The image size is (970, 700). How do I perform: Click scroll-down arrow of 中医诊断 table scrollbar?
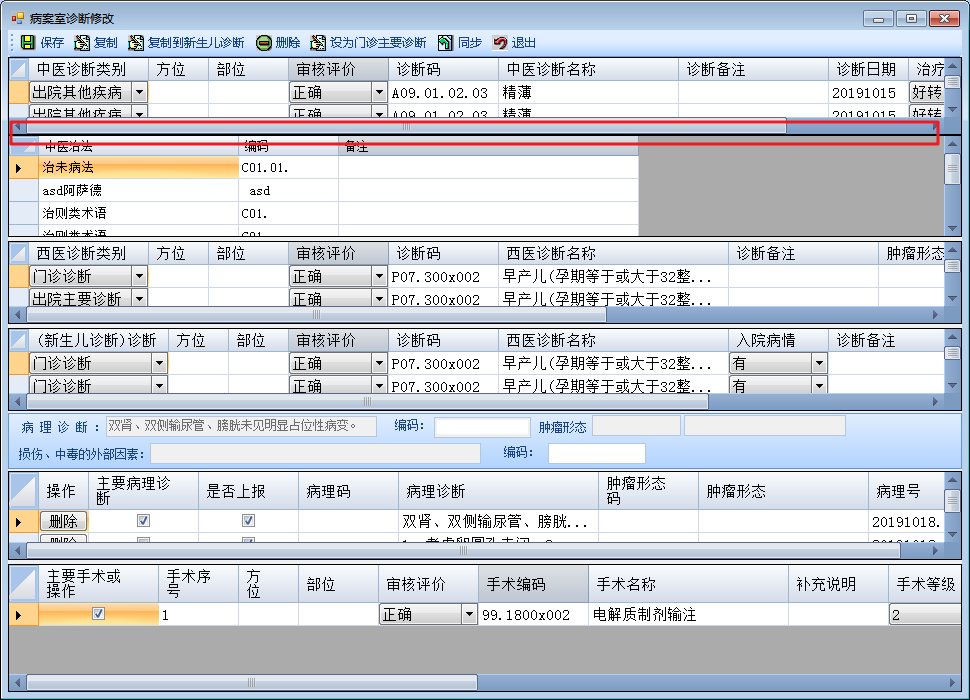pos(953,109)
